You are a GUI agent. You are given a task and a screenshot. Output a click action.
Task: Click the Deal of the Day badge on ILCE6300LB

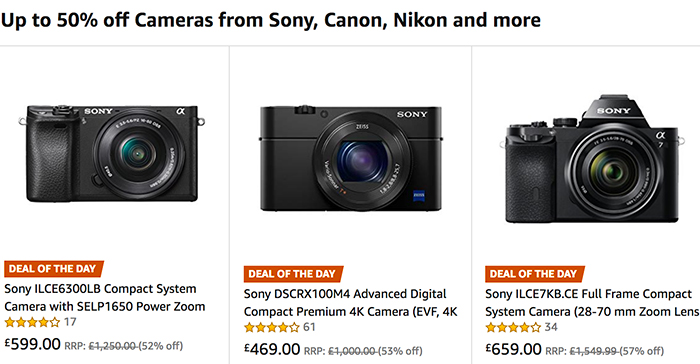click(x=54, y=269)
